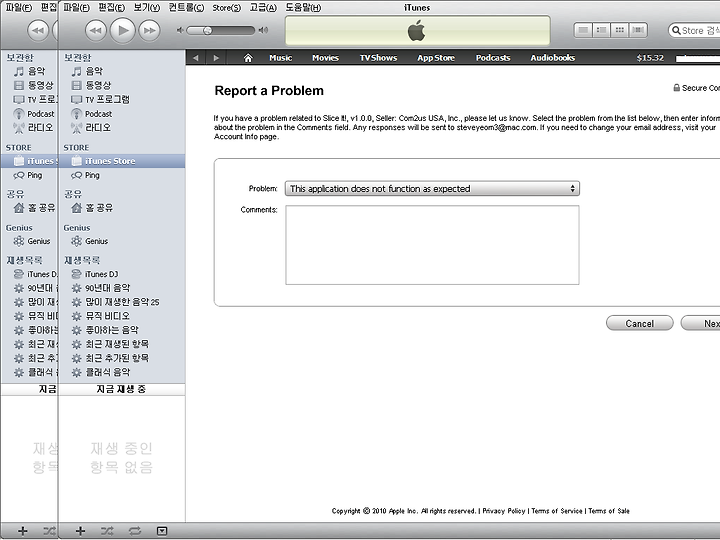Add a playlist in the background window

tap(22, 531)
